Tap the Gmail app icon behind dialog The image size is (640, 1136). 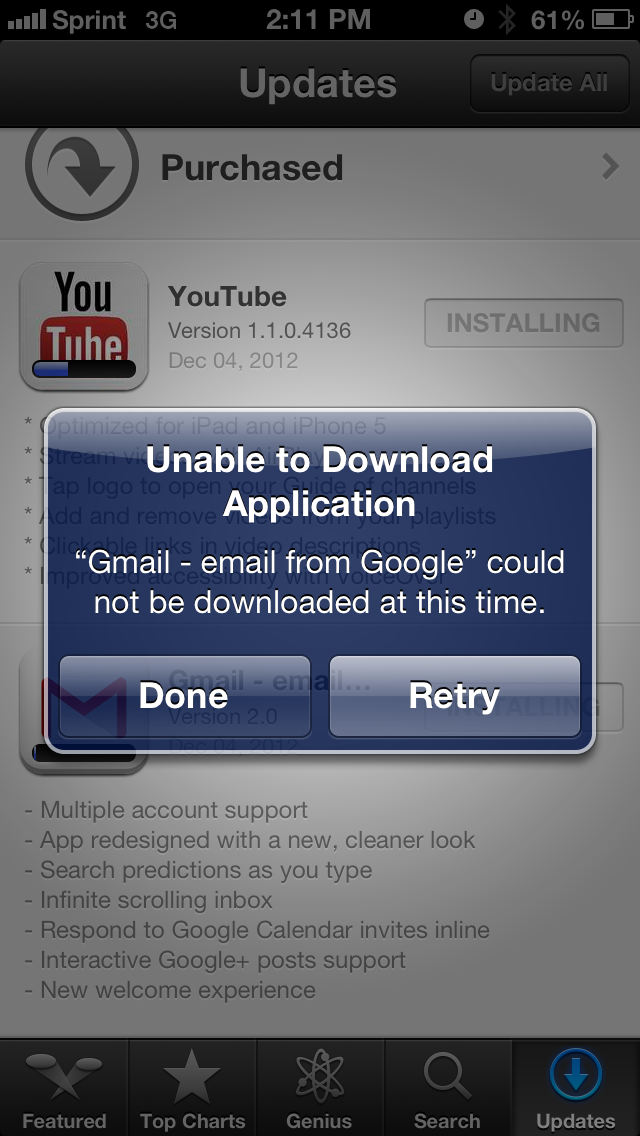coord(84,709)
